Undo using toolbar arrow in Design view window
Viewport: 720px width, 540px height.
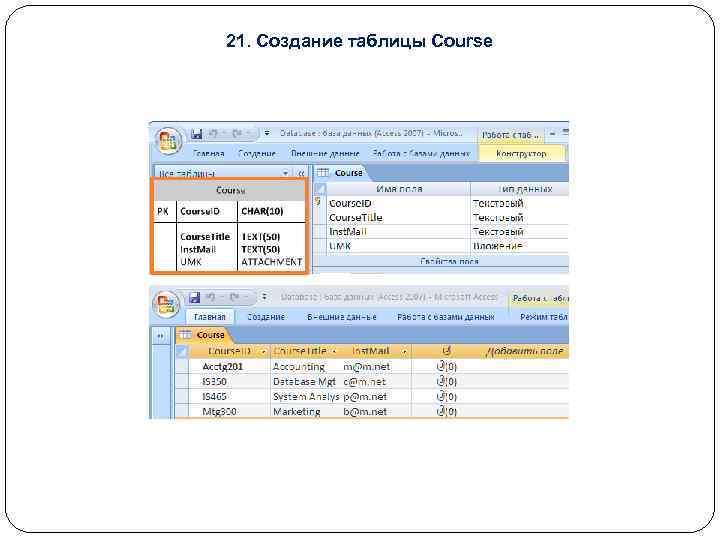213,134
